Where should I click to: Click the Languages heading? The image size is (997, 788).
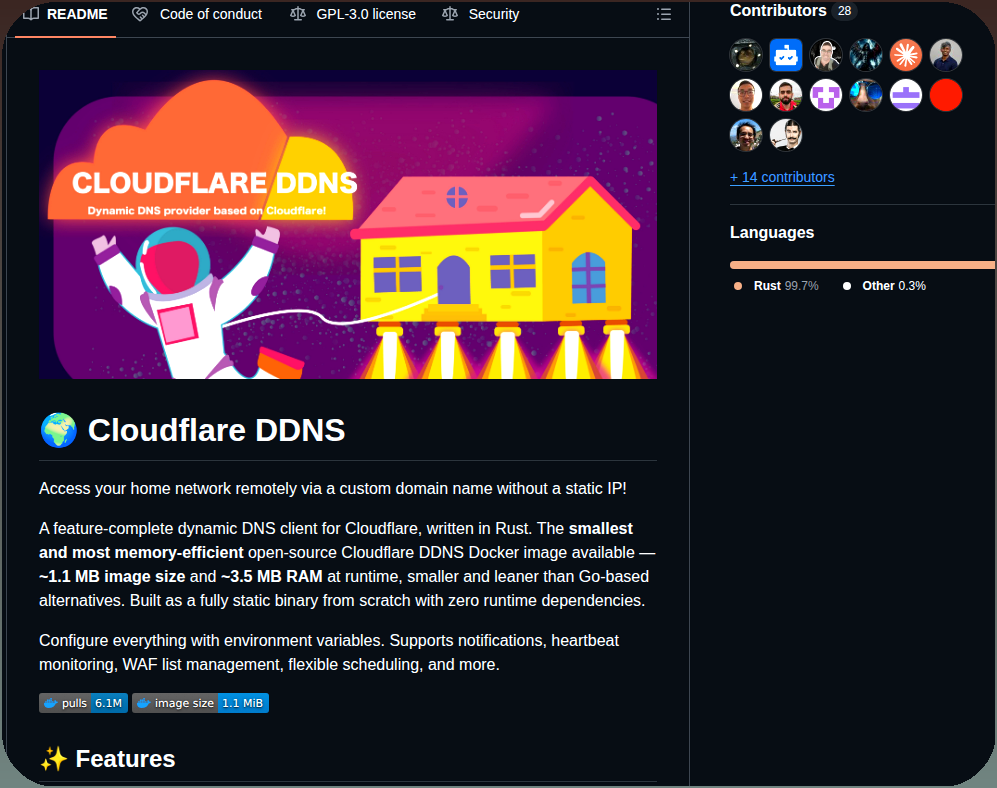tap(772, 233)
